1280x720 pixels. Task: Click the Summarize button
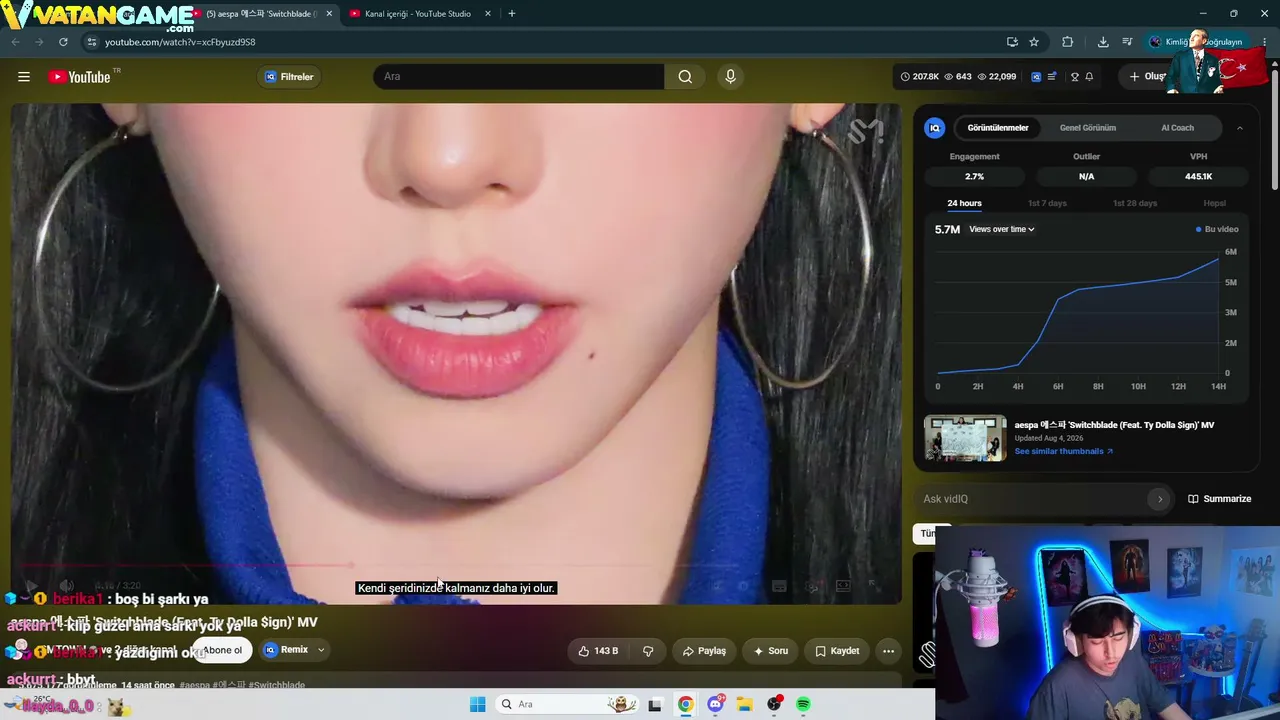(x=1219, y=499)
